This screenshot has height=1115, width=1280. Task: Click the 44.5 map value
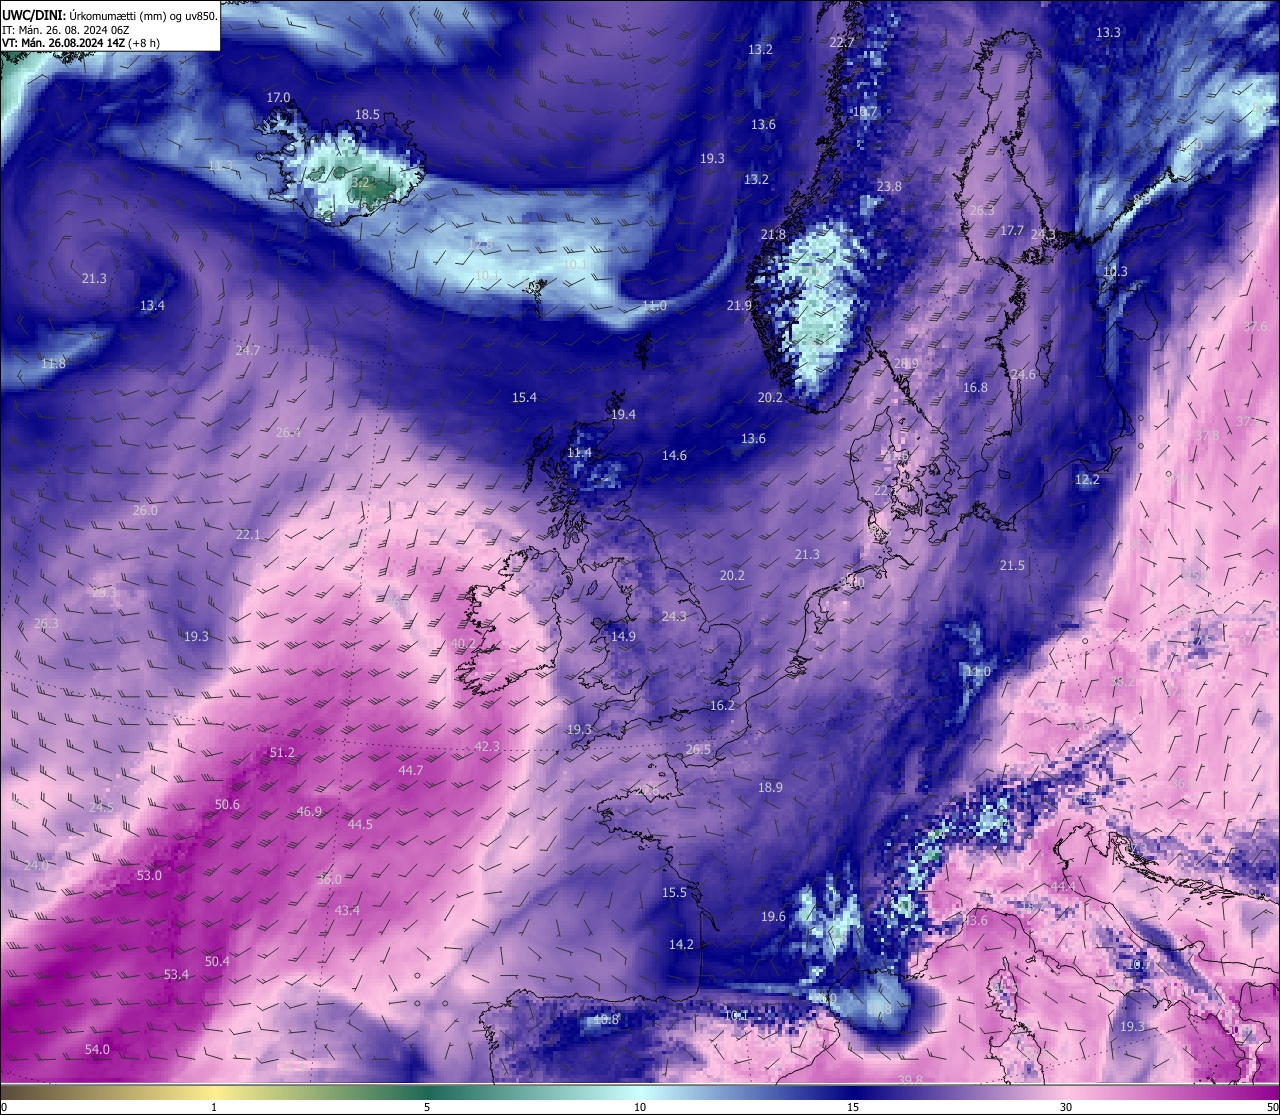[x=360, y=824]
